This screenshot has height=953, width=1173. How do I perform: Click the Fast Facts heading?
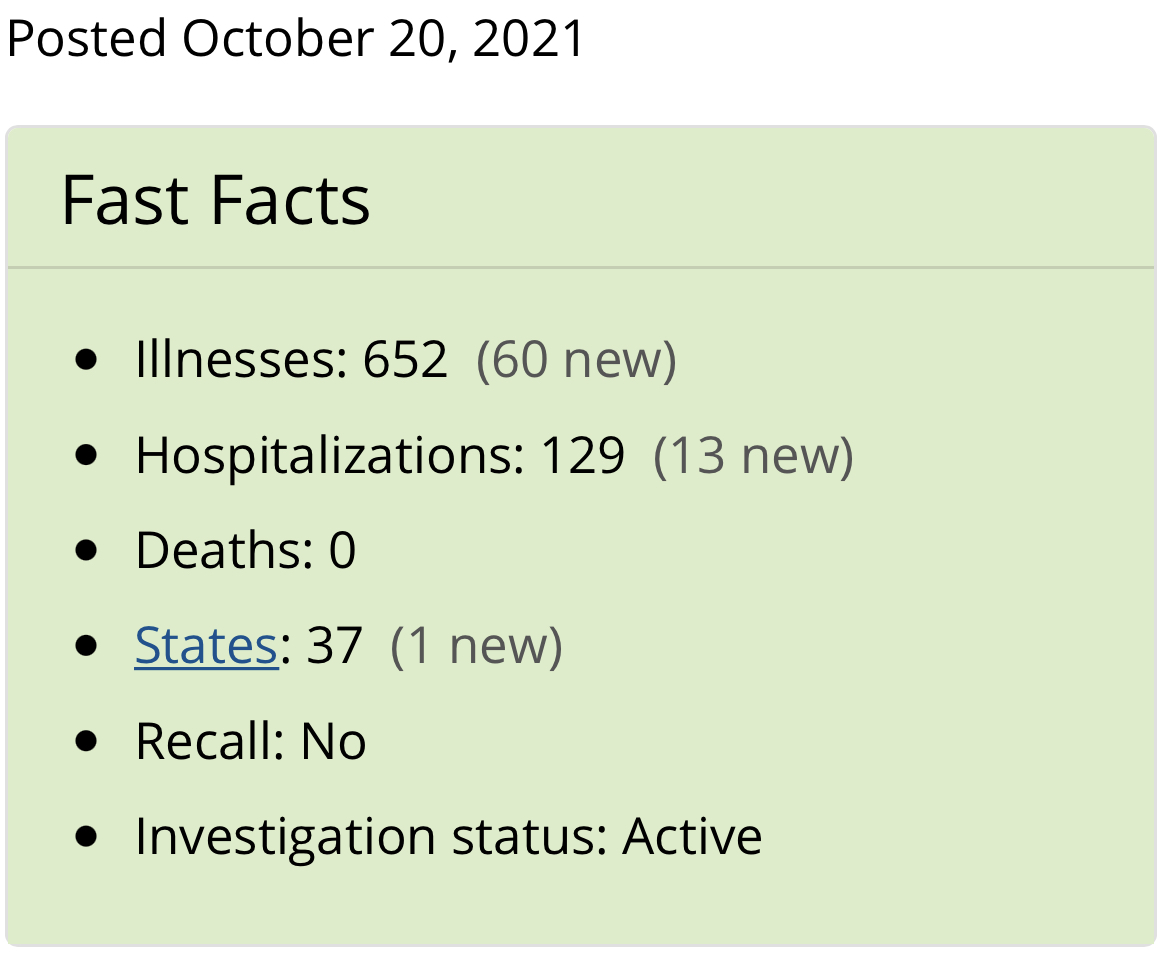[215, 200]
